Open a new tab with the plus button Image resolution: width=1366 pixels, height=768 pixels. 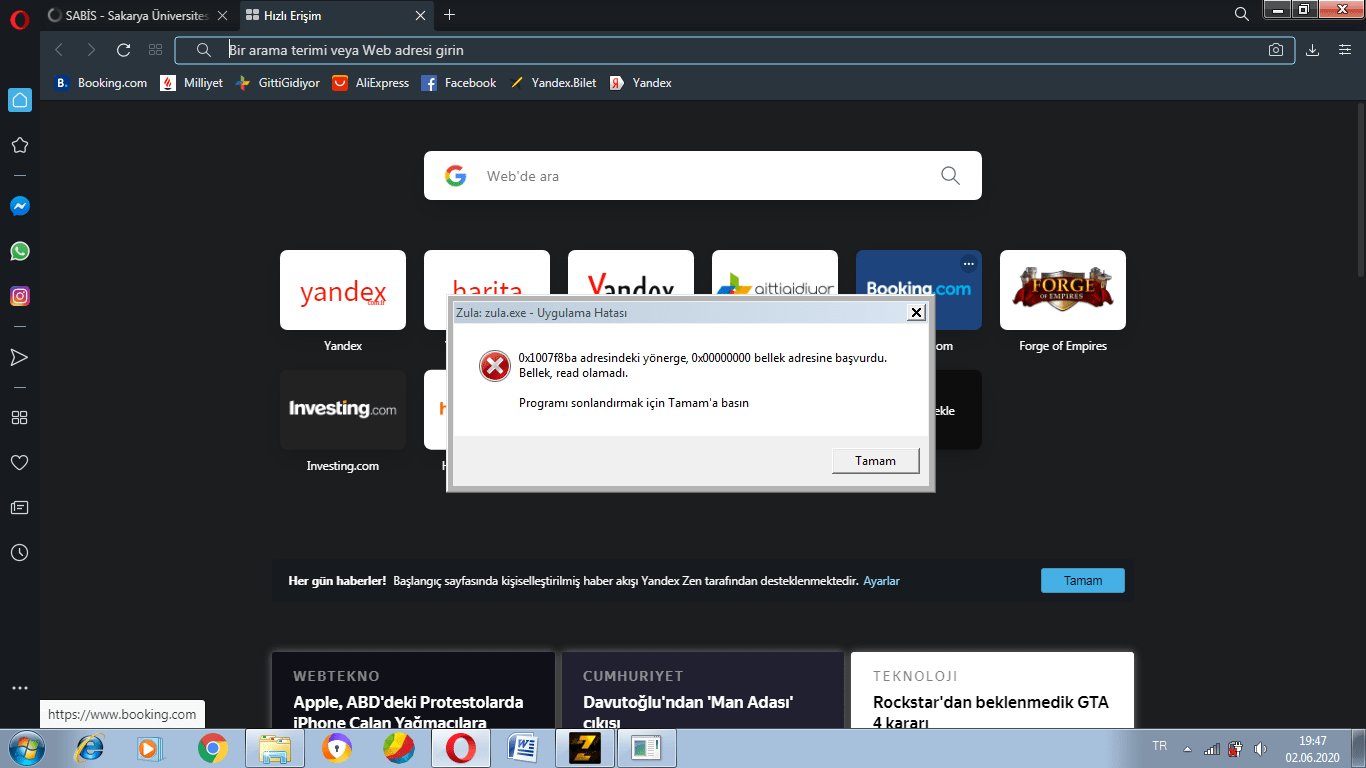449,15
